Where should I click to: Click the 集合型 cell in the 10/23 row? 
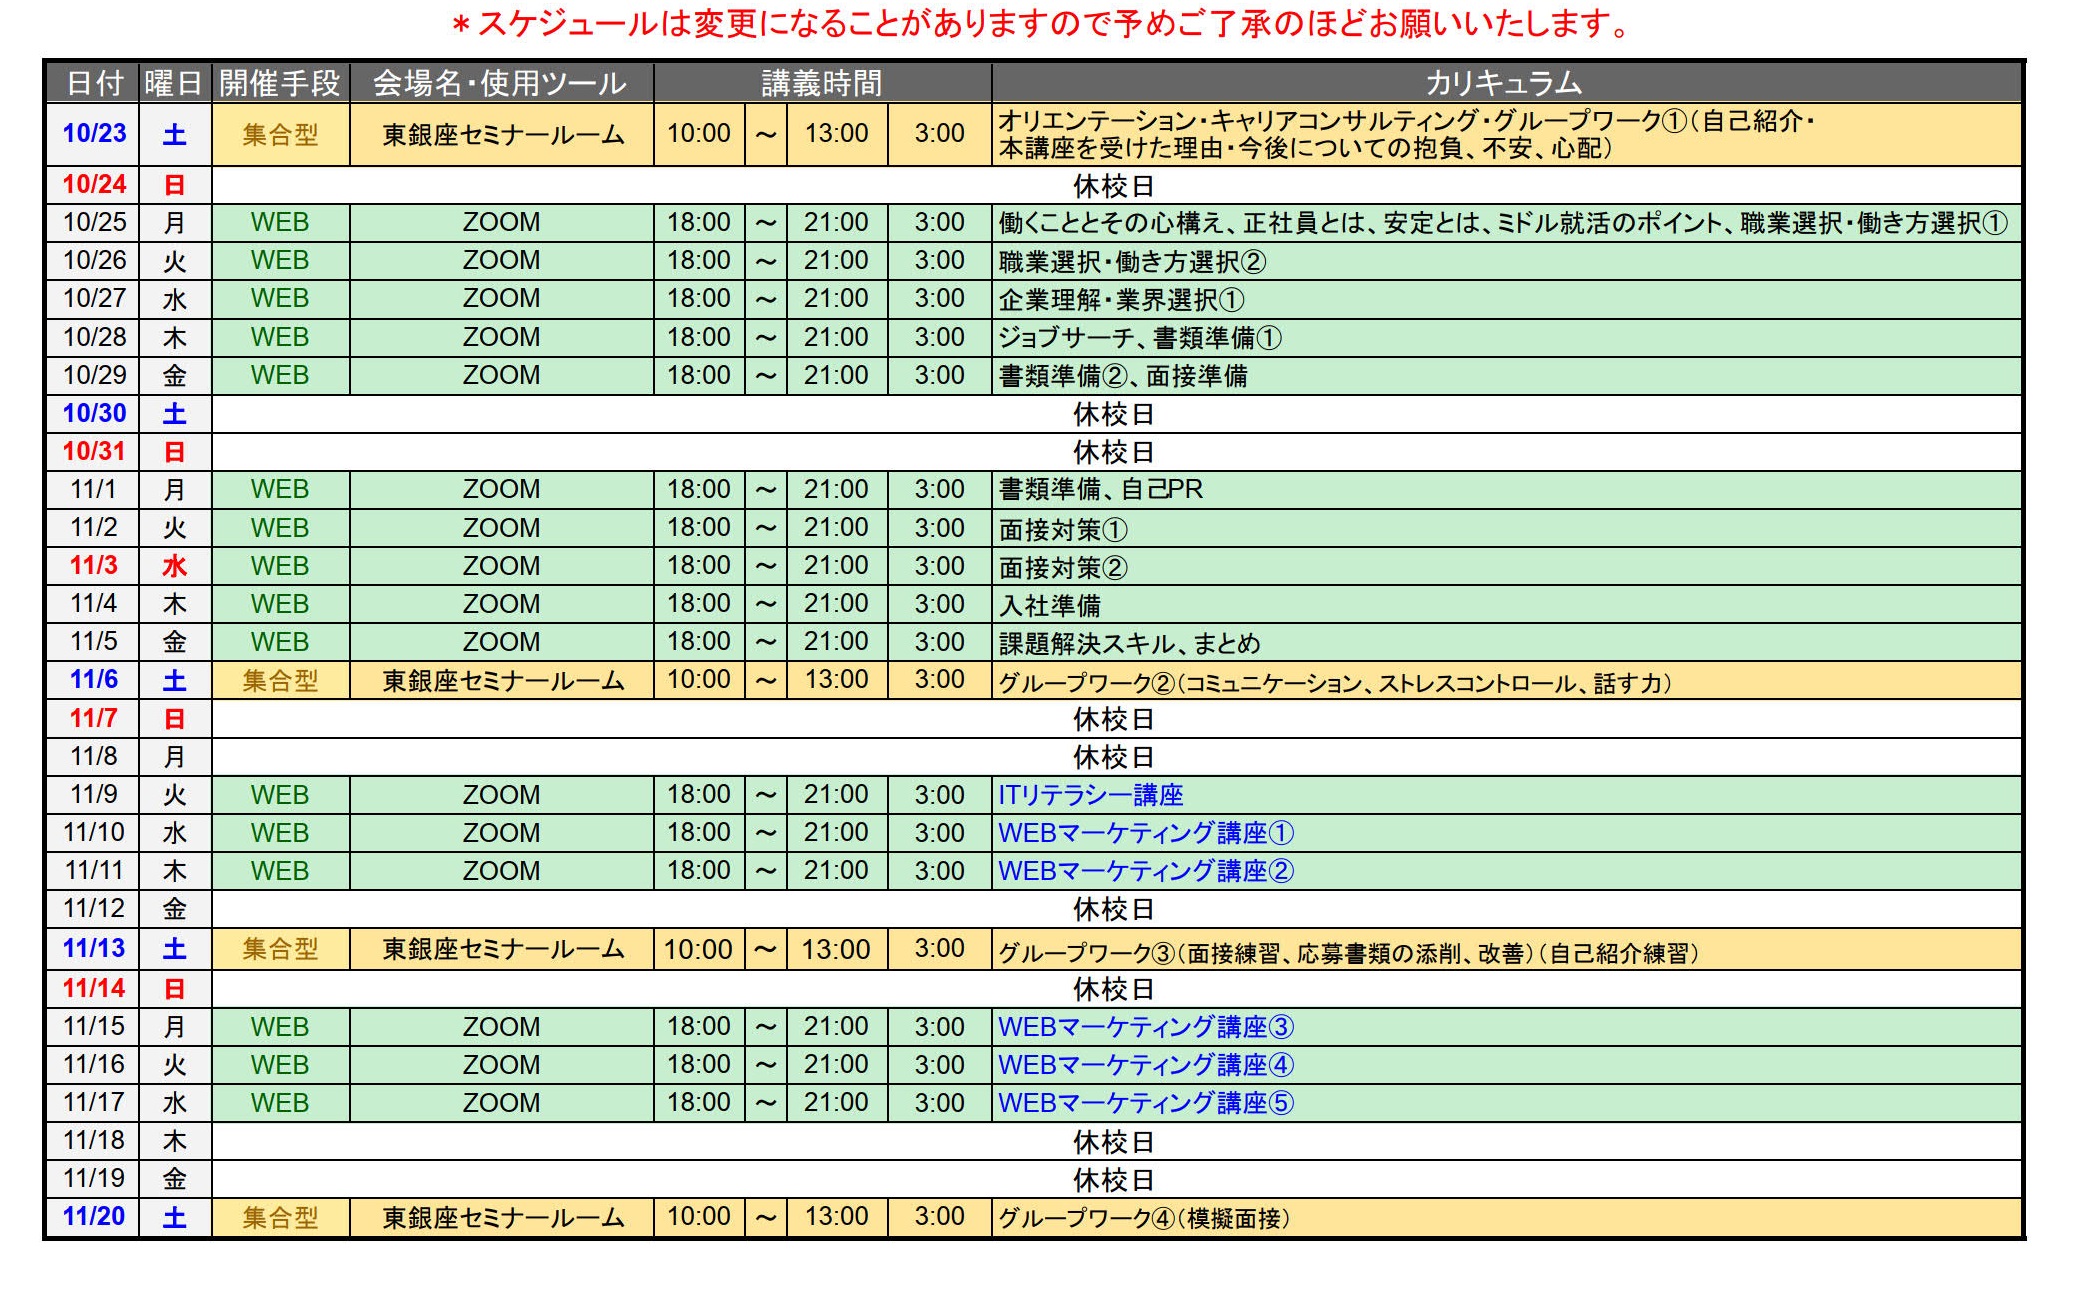(x=281, y=134)
